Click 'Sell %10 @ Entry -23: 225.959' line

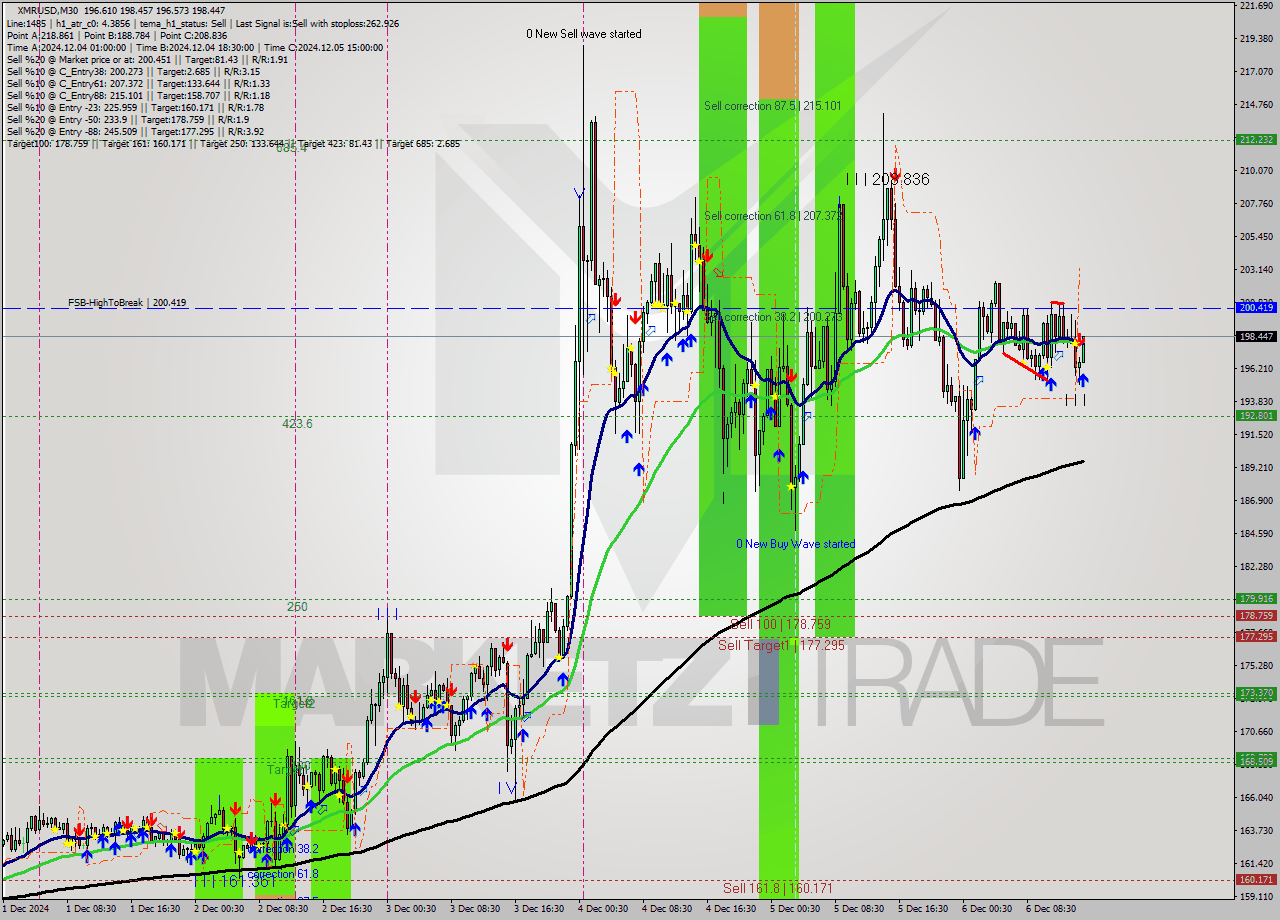pos(135,108)
